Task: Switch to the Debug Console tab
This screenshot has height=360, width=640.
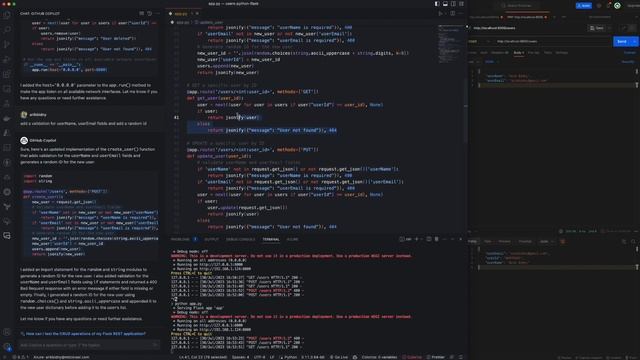Action: (x=240, y=239)
